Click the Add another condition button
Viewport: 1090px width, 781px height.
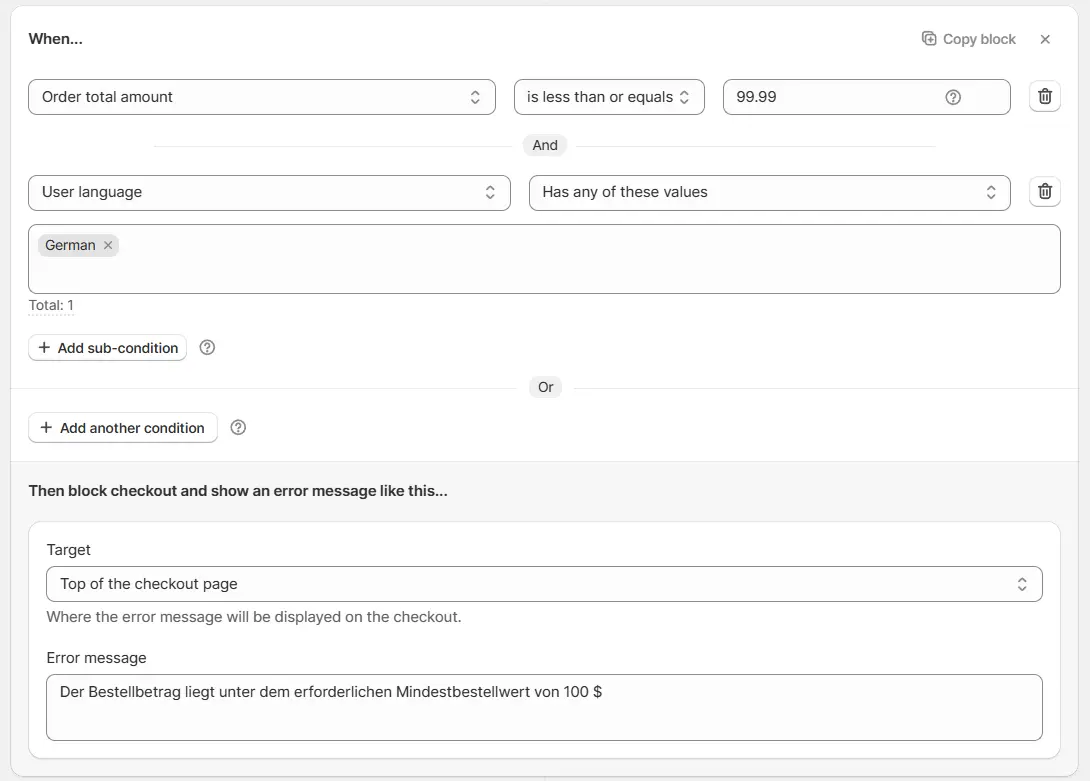click(x=122, y=428)
